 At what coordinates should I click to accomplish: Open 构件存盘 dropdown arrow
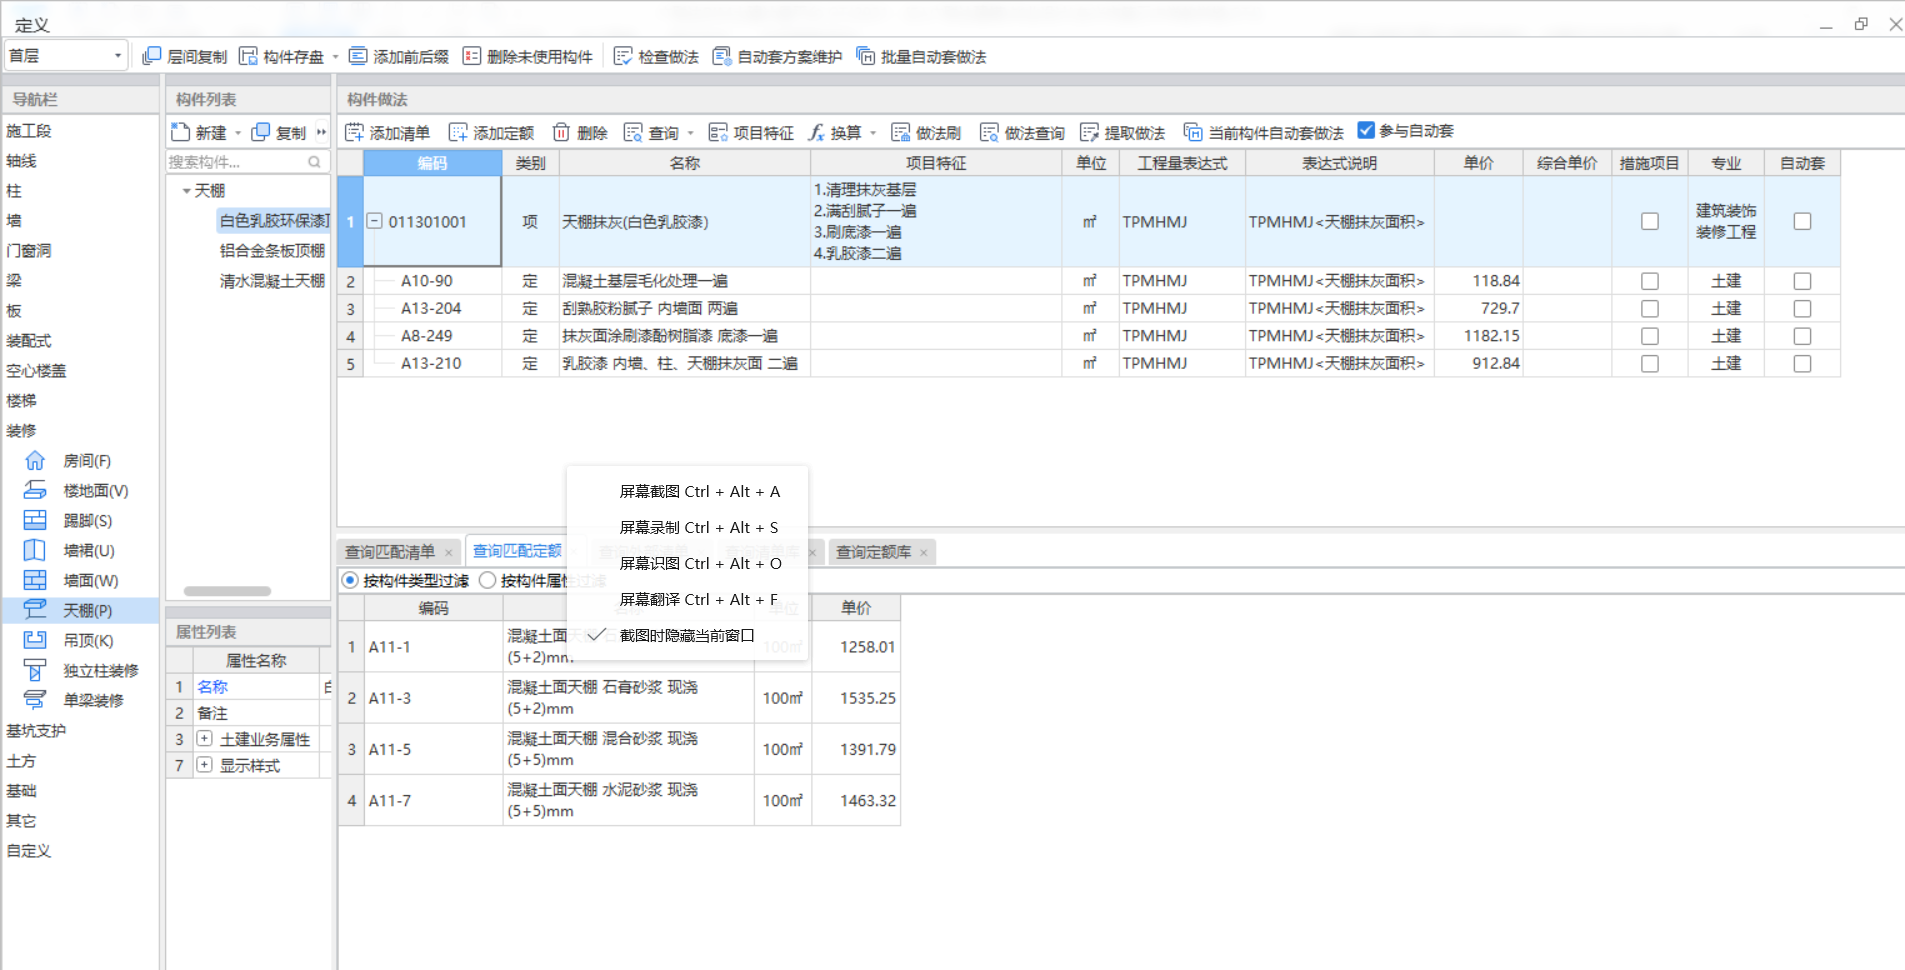(x=335, y=57)
